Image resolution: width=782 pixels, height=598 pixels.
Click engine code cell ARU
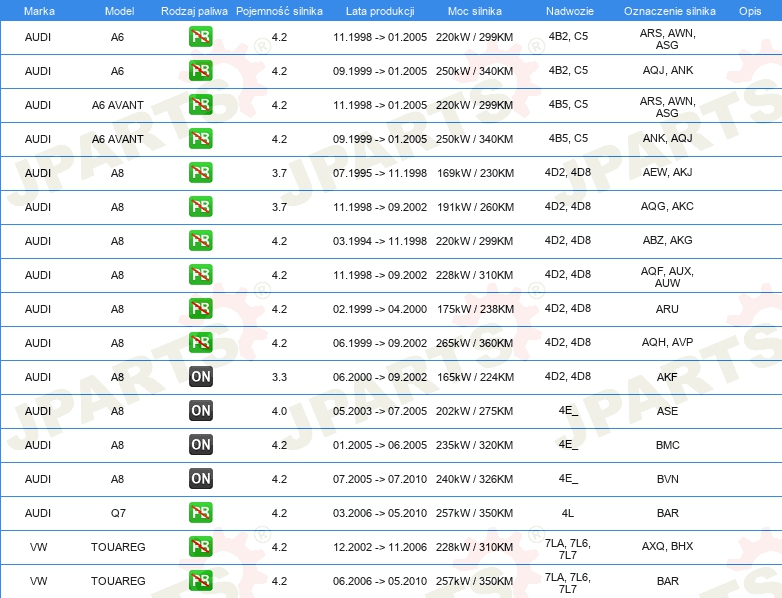[x=667, y=309]
